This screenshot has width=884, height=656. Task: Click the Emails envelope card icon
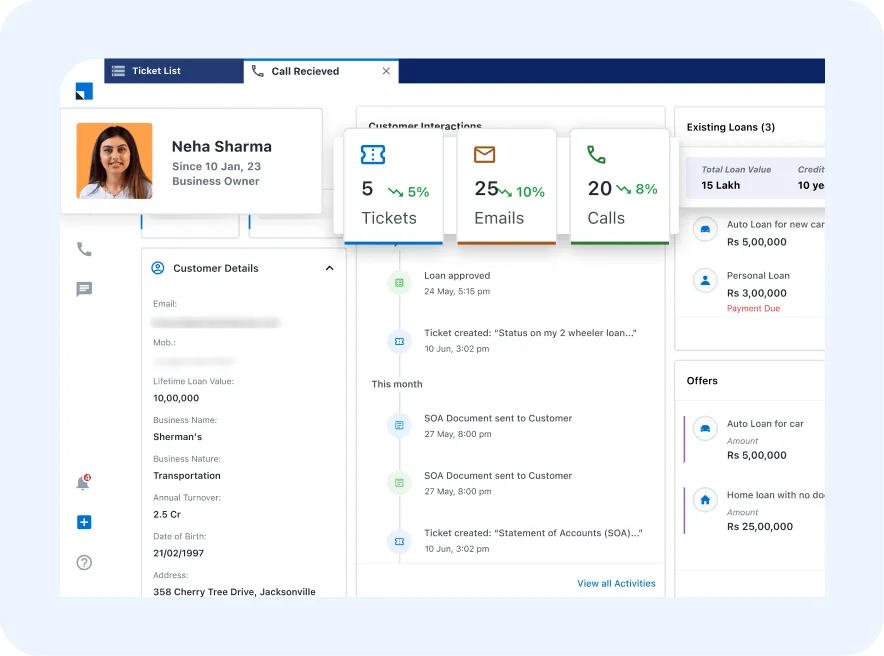[x=485, y=155]
